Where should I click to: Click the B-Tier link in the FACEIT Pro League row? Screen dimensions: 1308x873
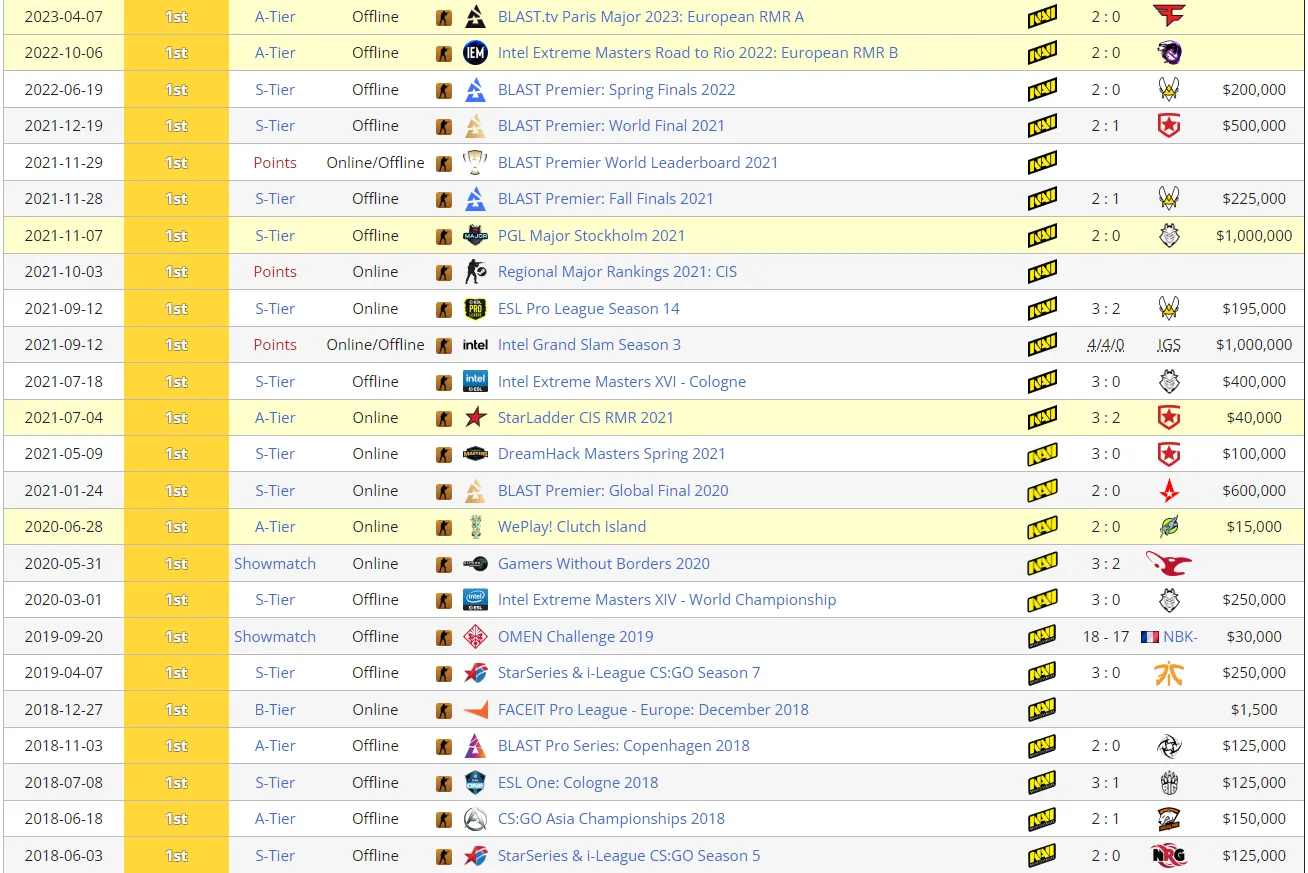point(275,709)
